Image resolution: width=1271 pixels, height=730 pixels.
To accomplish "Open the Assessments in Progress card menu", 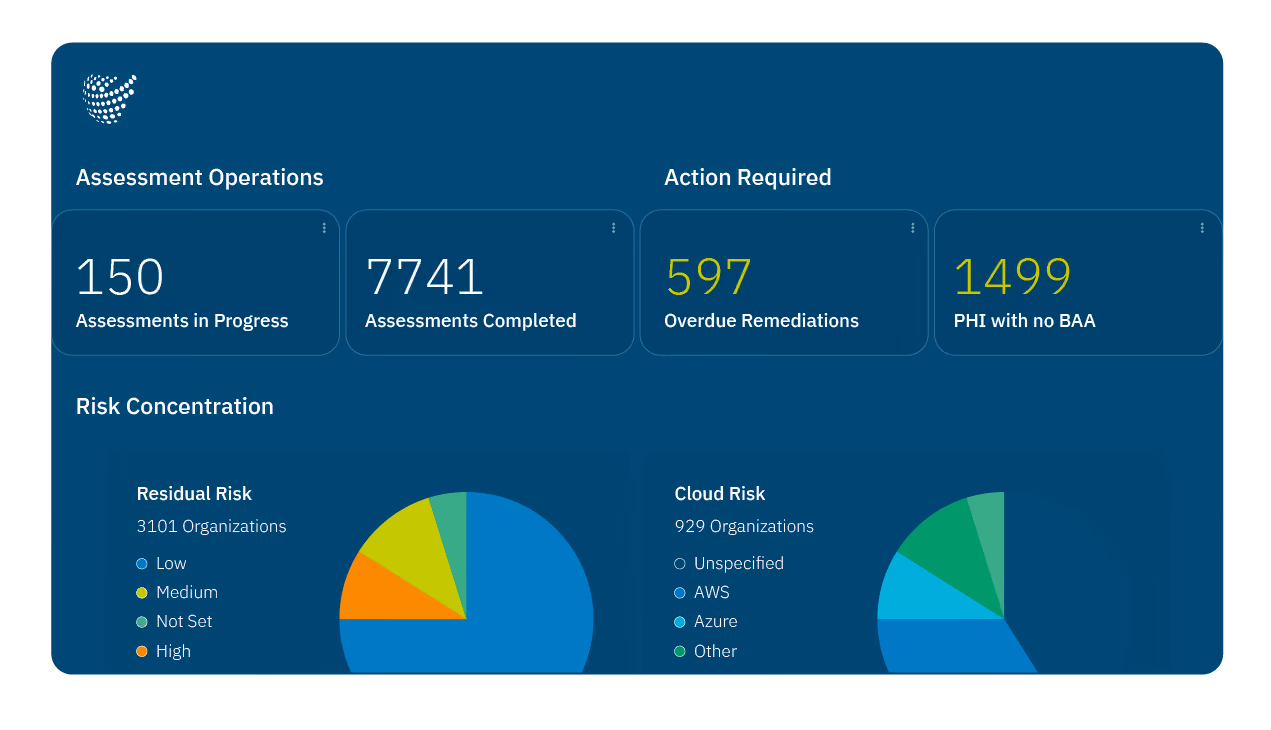I will [x=324, y=228].
